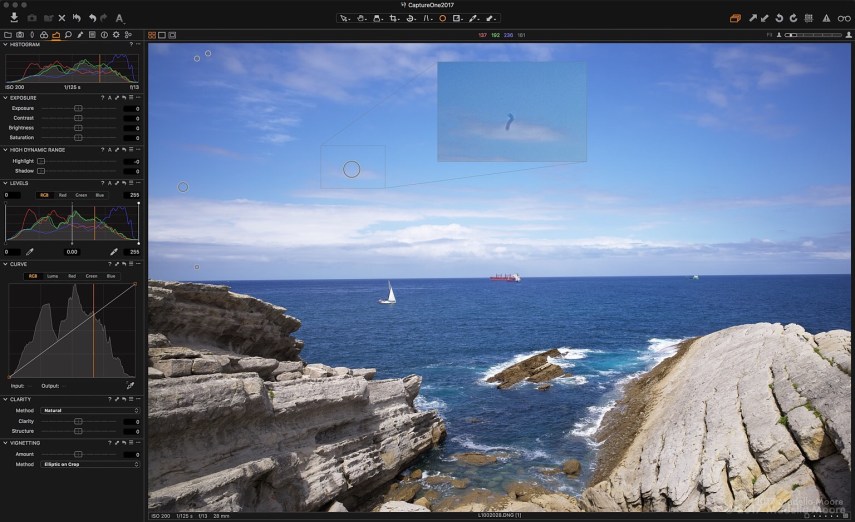The width and height of the screenshot is (855, 522).
Task: Click the L1002028.DNG file name in status bar
Action: coord(499,515)
